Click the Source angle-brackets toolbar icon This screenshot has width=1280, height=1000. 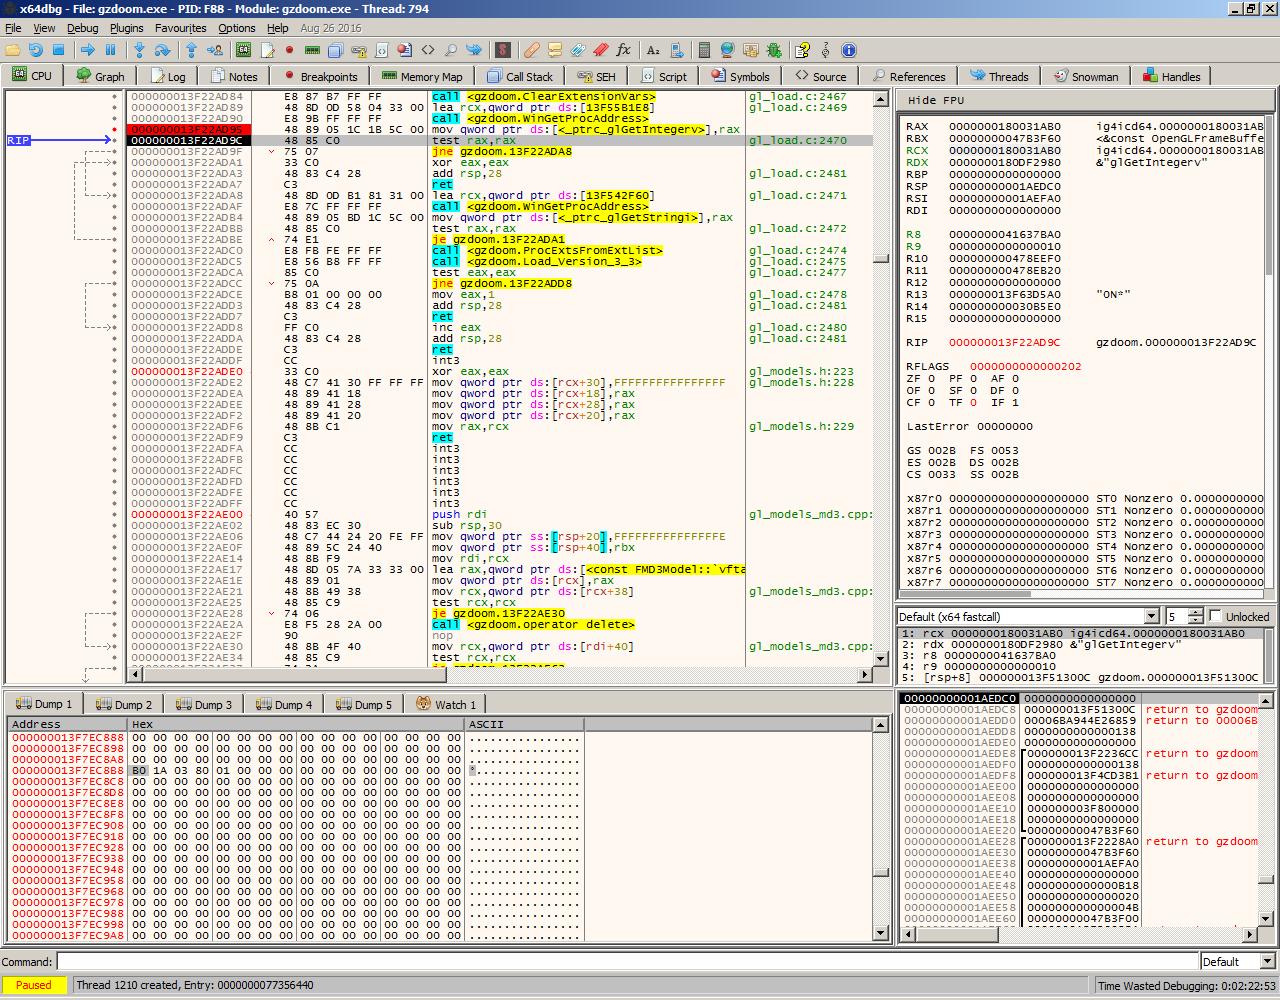tap(428, 49)
